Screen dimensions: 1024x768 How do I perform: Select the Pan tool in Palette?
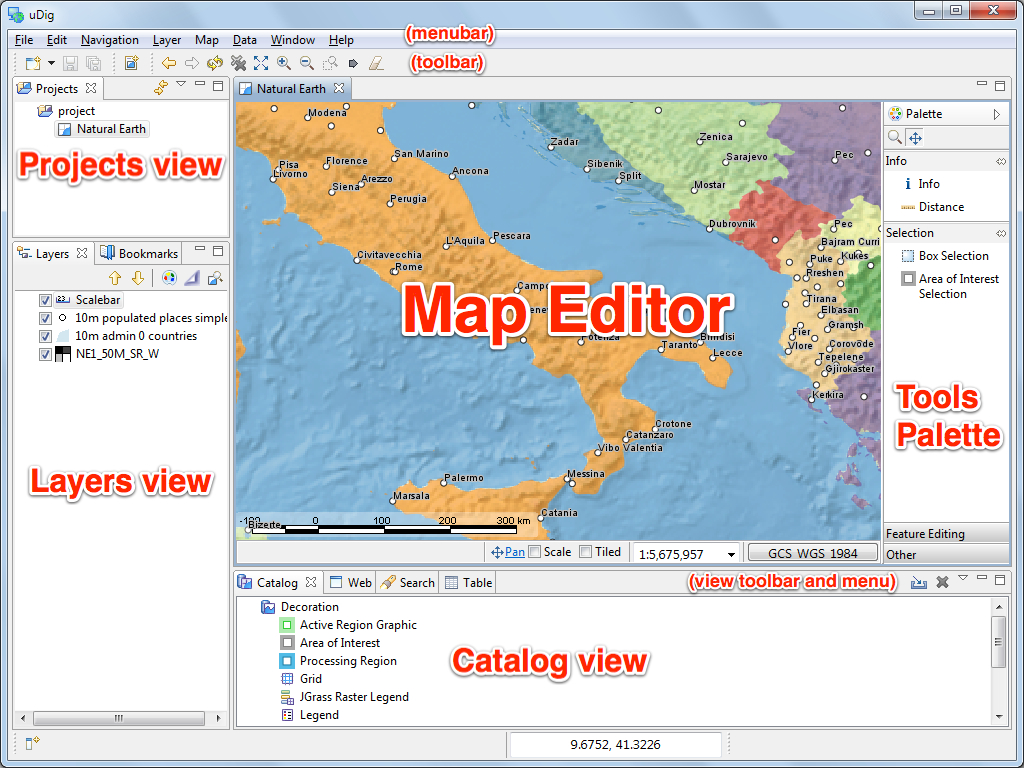coord(916,138)
